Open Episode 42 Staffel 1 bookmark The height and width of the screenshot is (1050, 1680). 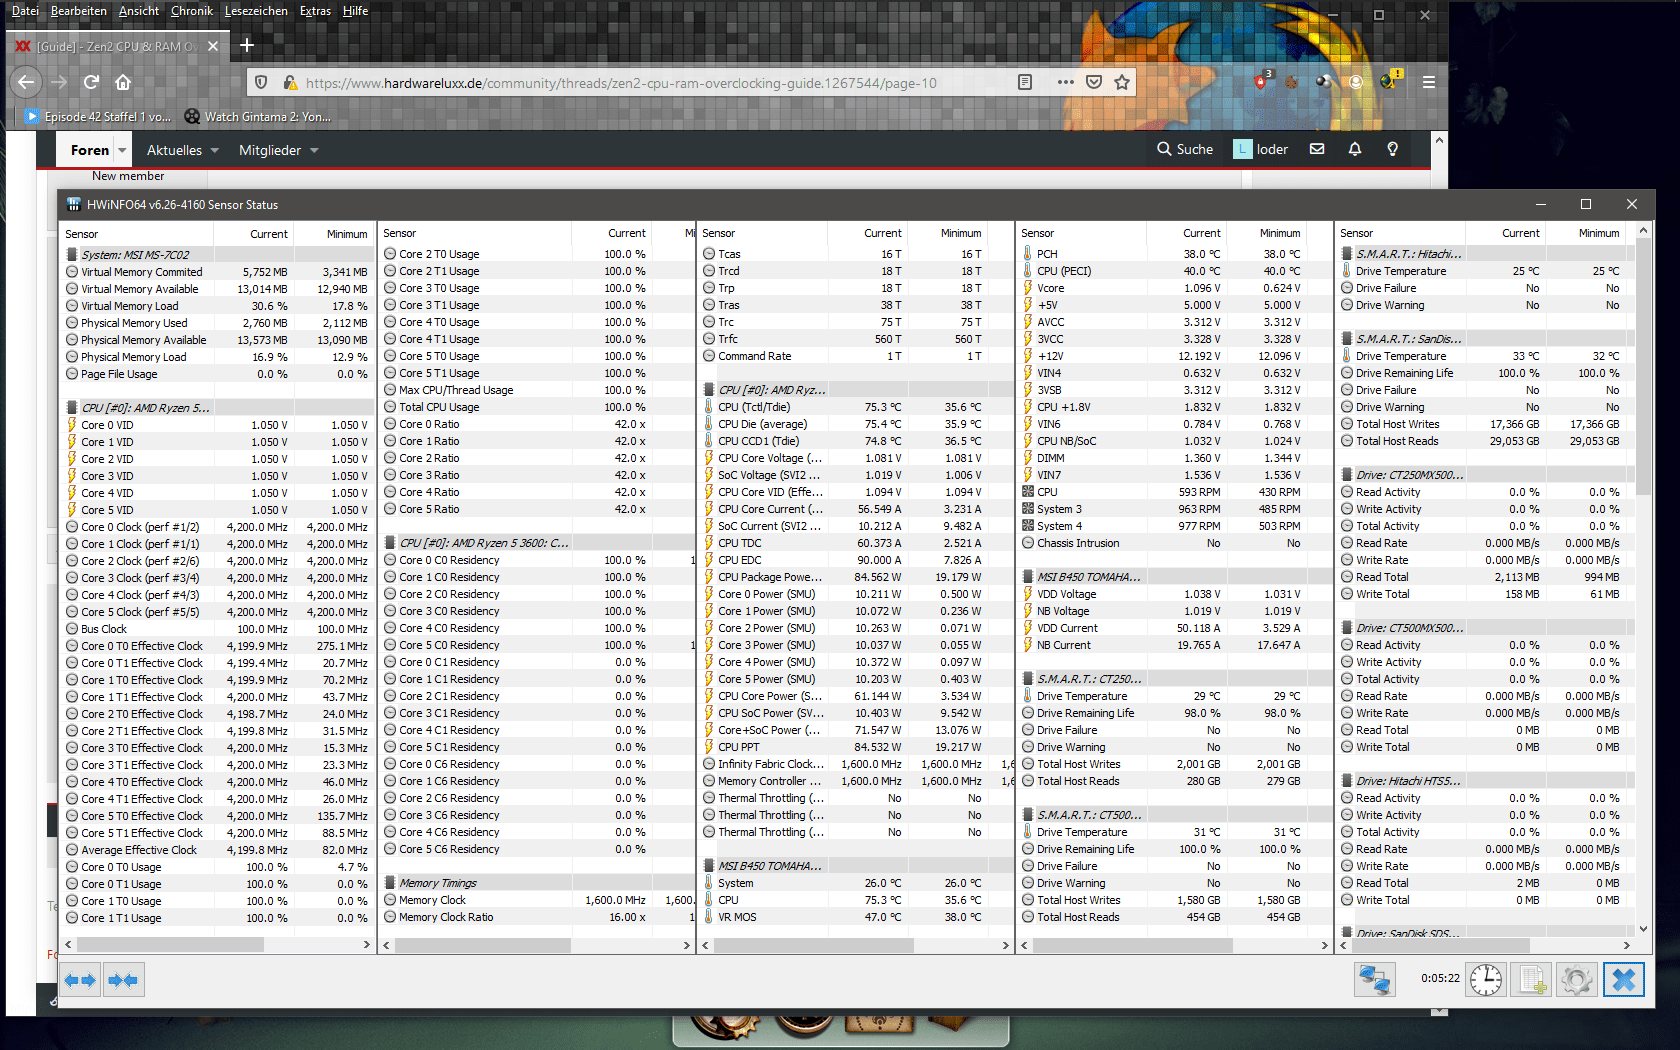click(x=98, y=116)
